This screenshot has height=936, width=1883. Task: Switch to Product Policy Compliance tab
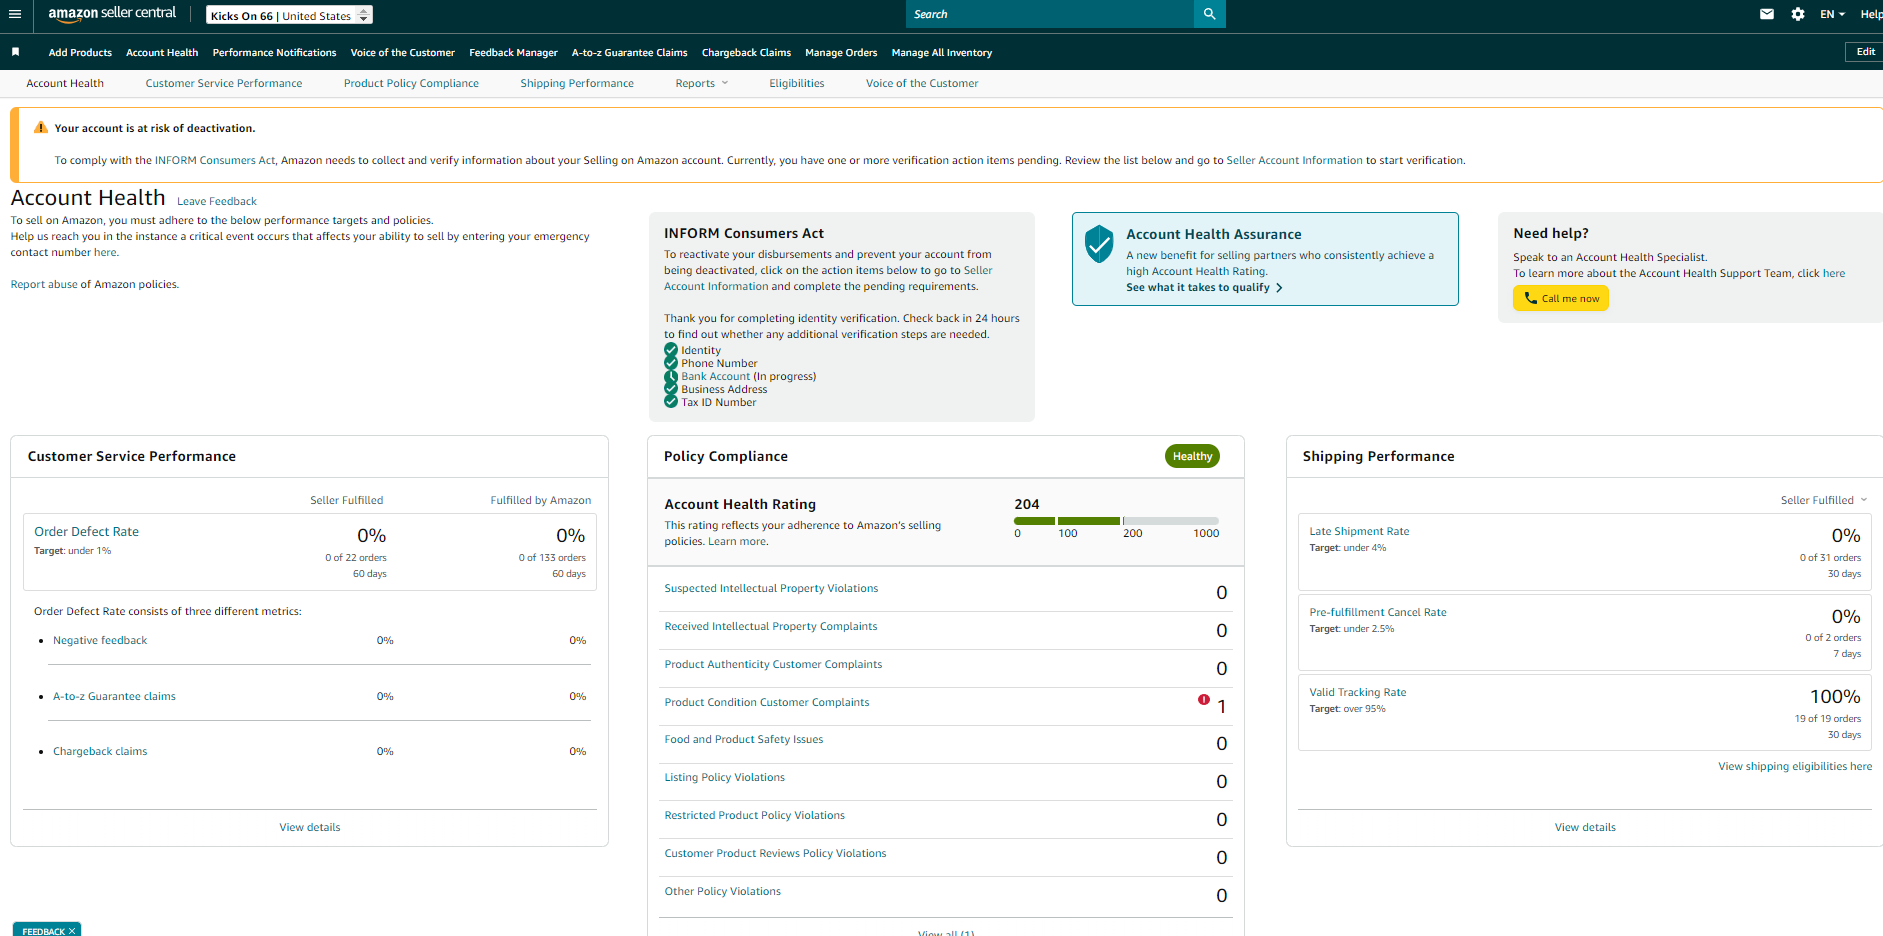[x=411, y=83]
